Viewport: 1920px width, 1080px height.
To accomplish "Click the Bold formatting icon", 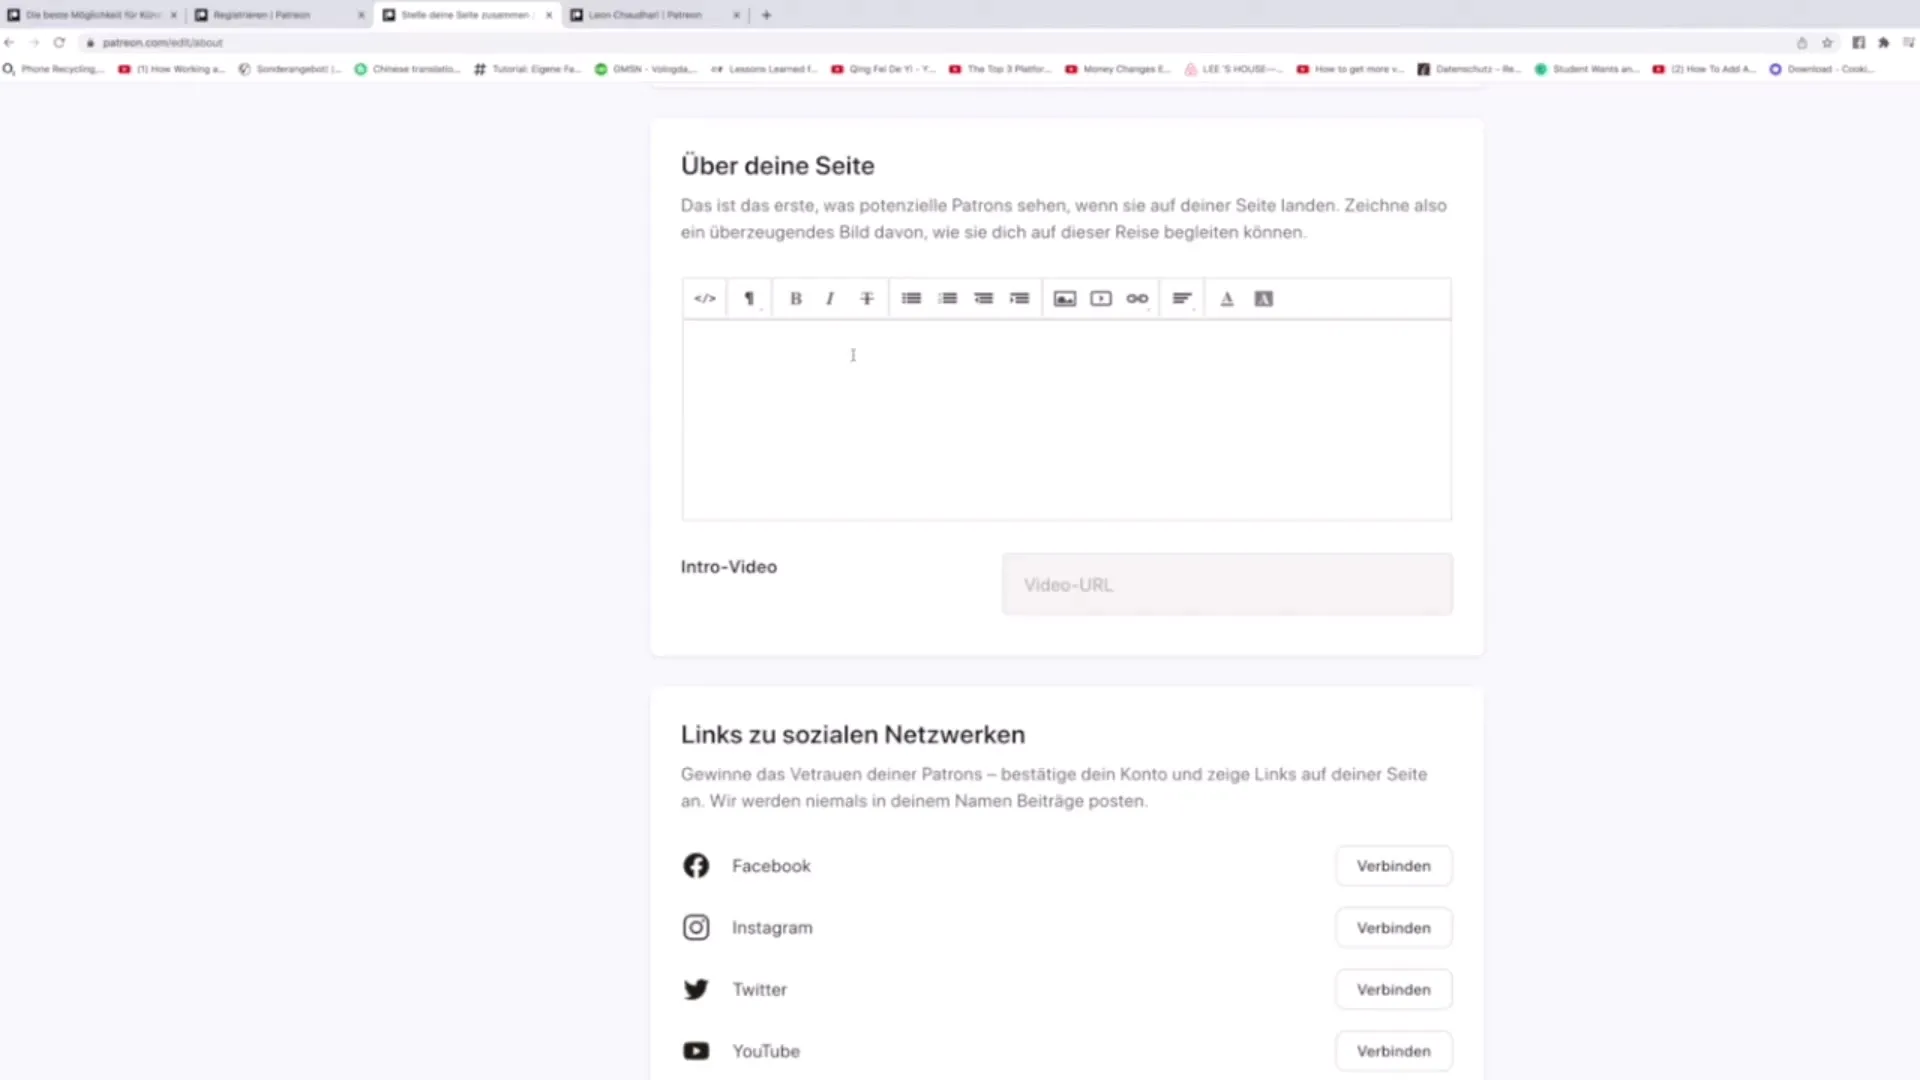I will click(795, 298).
